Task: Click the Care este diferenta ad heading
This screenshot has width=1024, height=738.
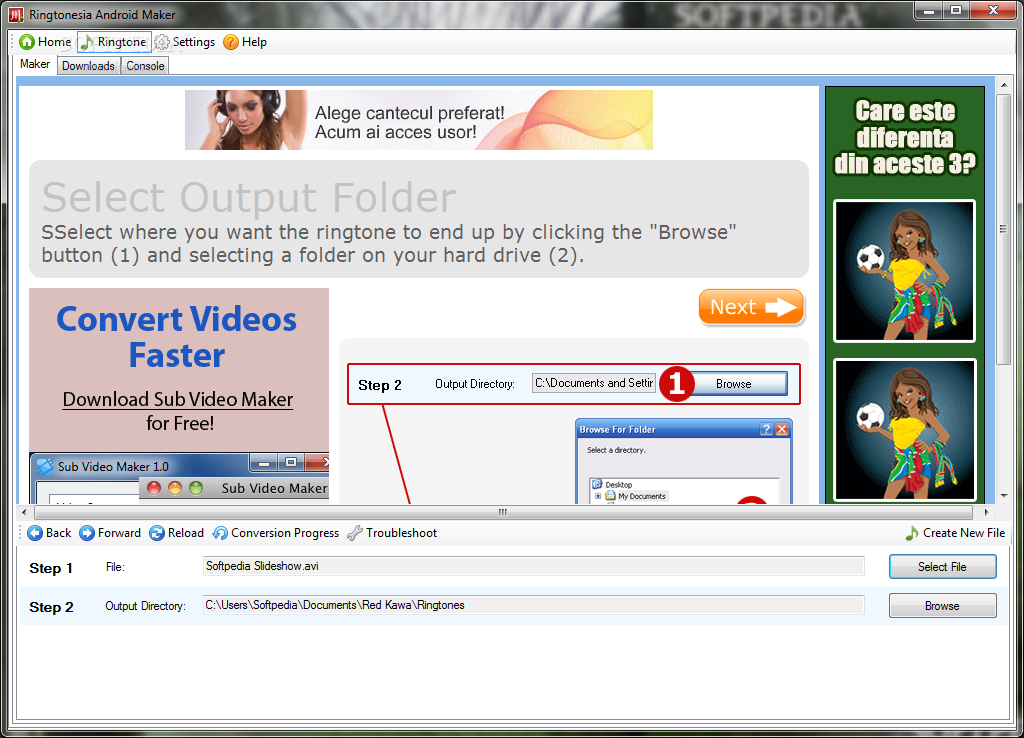Action: 905,138
